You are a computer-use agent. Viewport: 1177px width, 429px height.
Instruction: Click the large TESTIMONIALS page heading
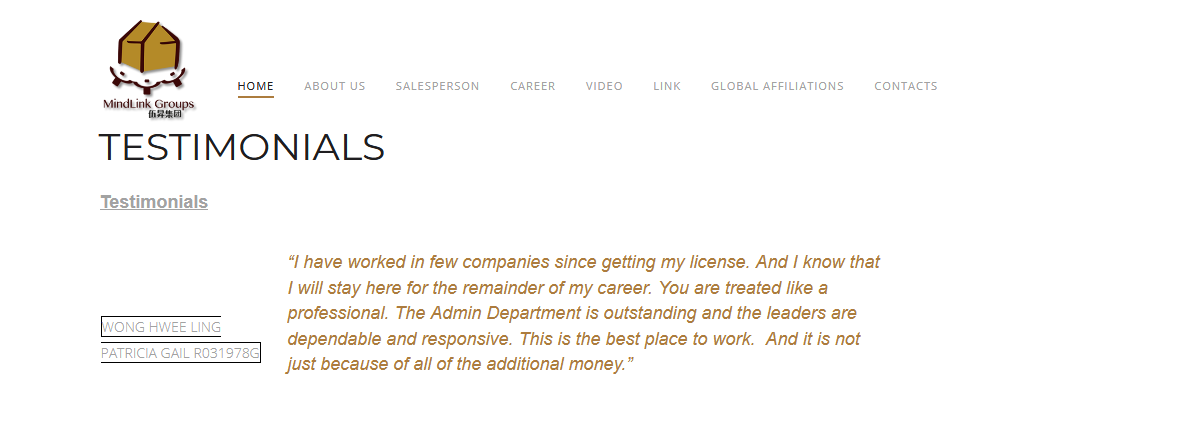pos(242,147)
